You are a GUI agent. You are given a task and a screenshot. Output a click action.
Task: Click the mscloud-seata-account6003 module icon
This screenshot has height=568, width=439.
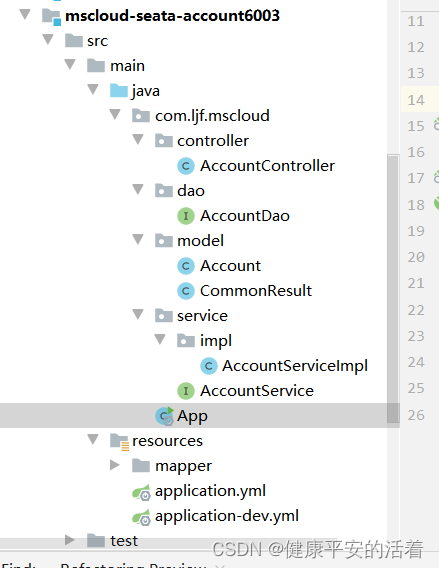(x=51, y=17)
